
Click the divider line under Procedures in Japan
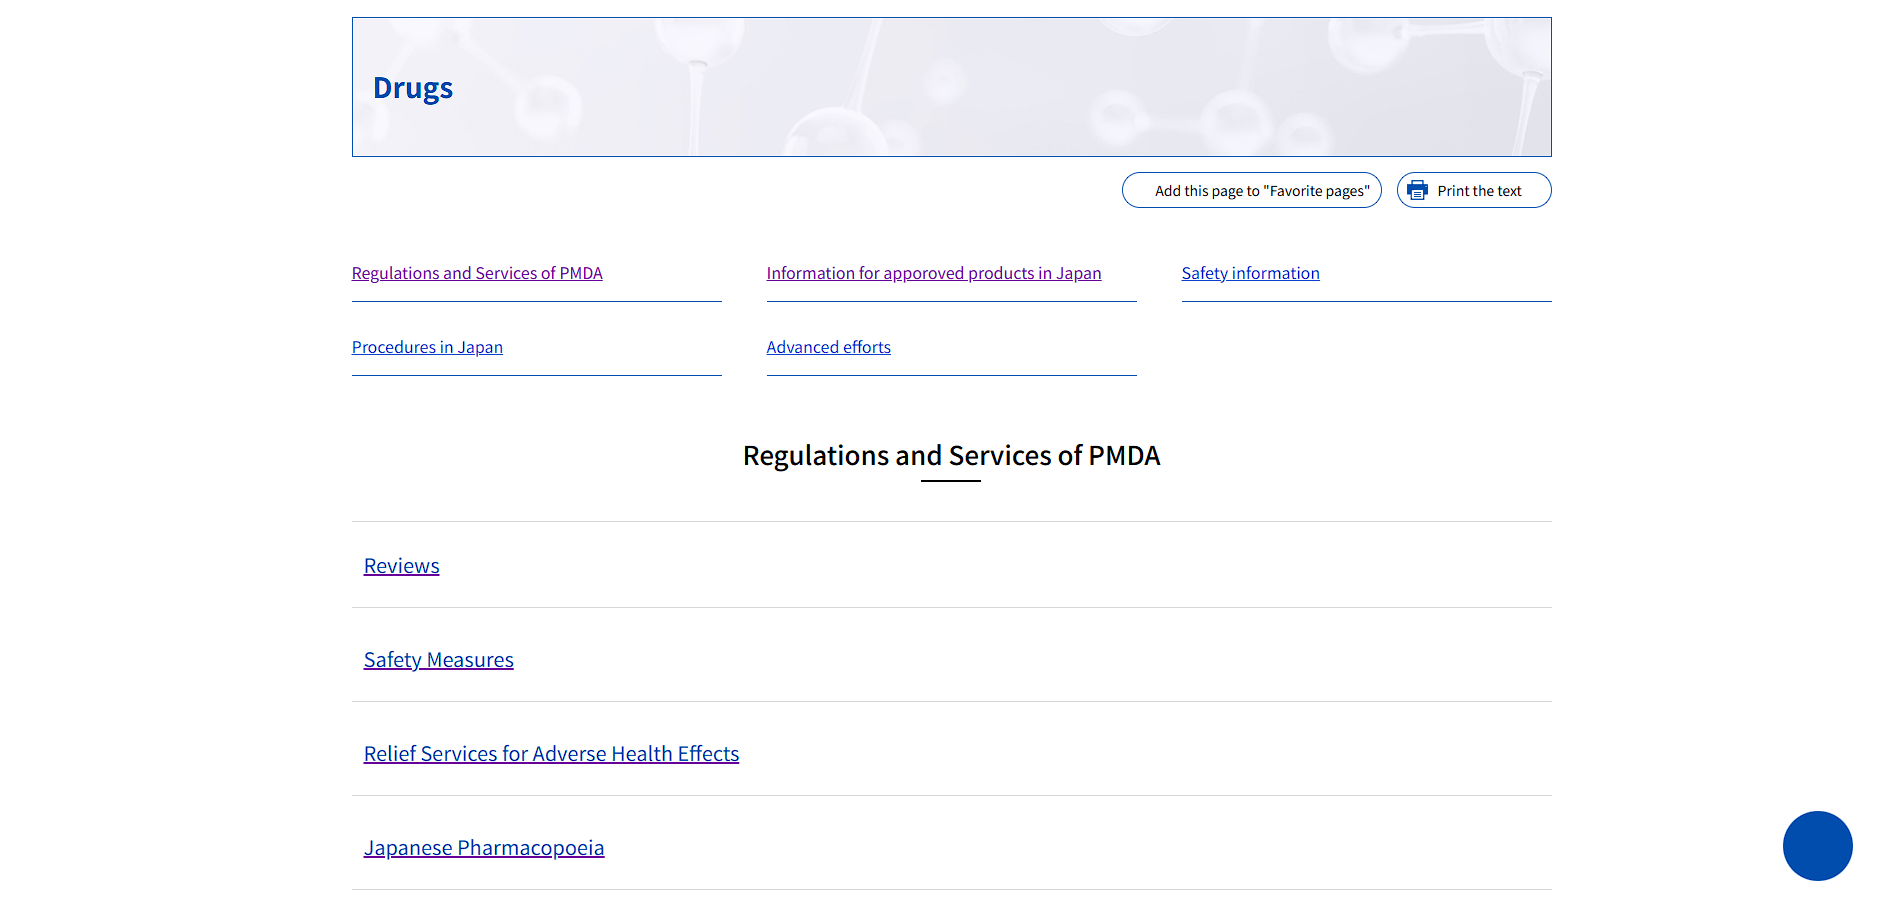click(x=536, y=375)
